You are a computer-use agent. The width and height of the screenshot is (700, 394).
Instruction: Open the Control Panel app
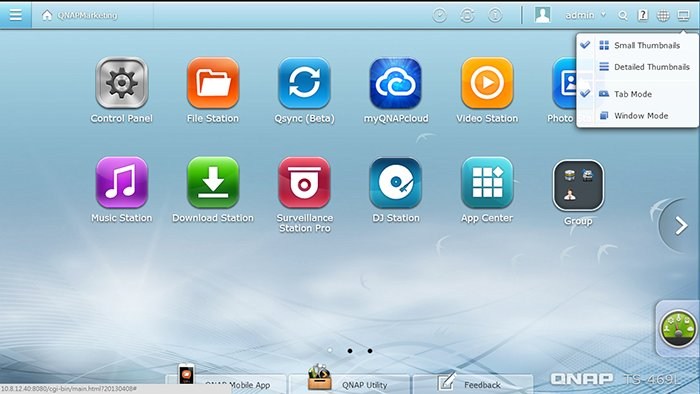(x=121, y=83)
